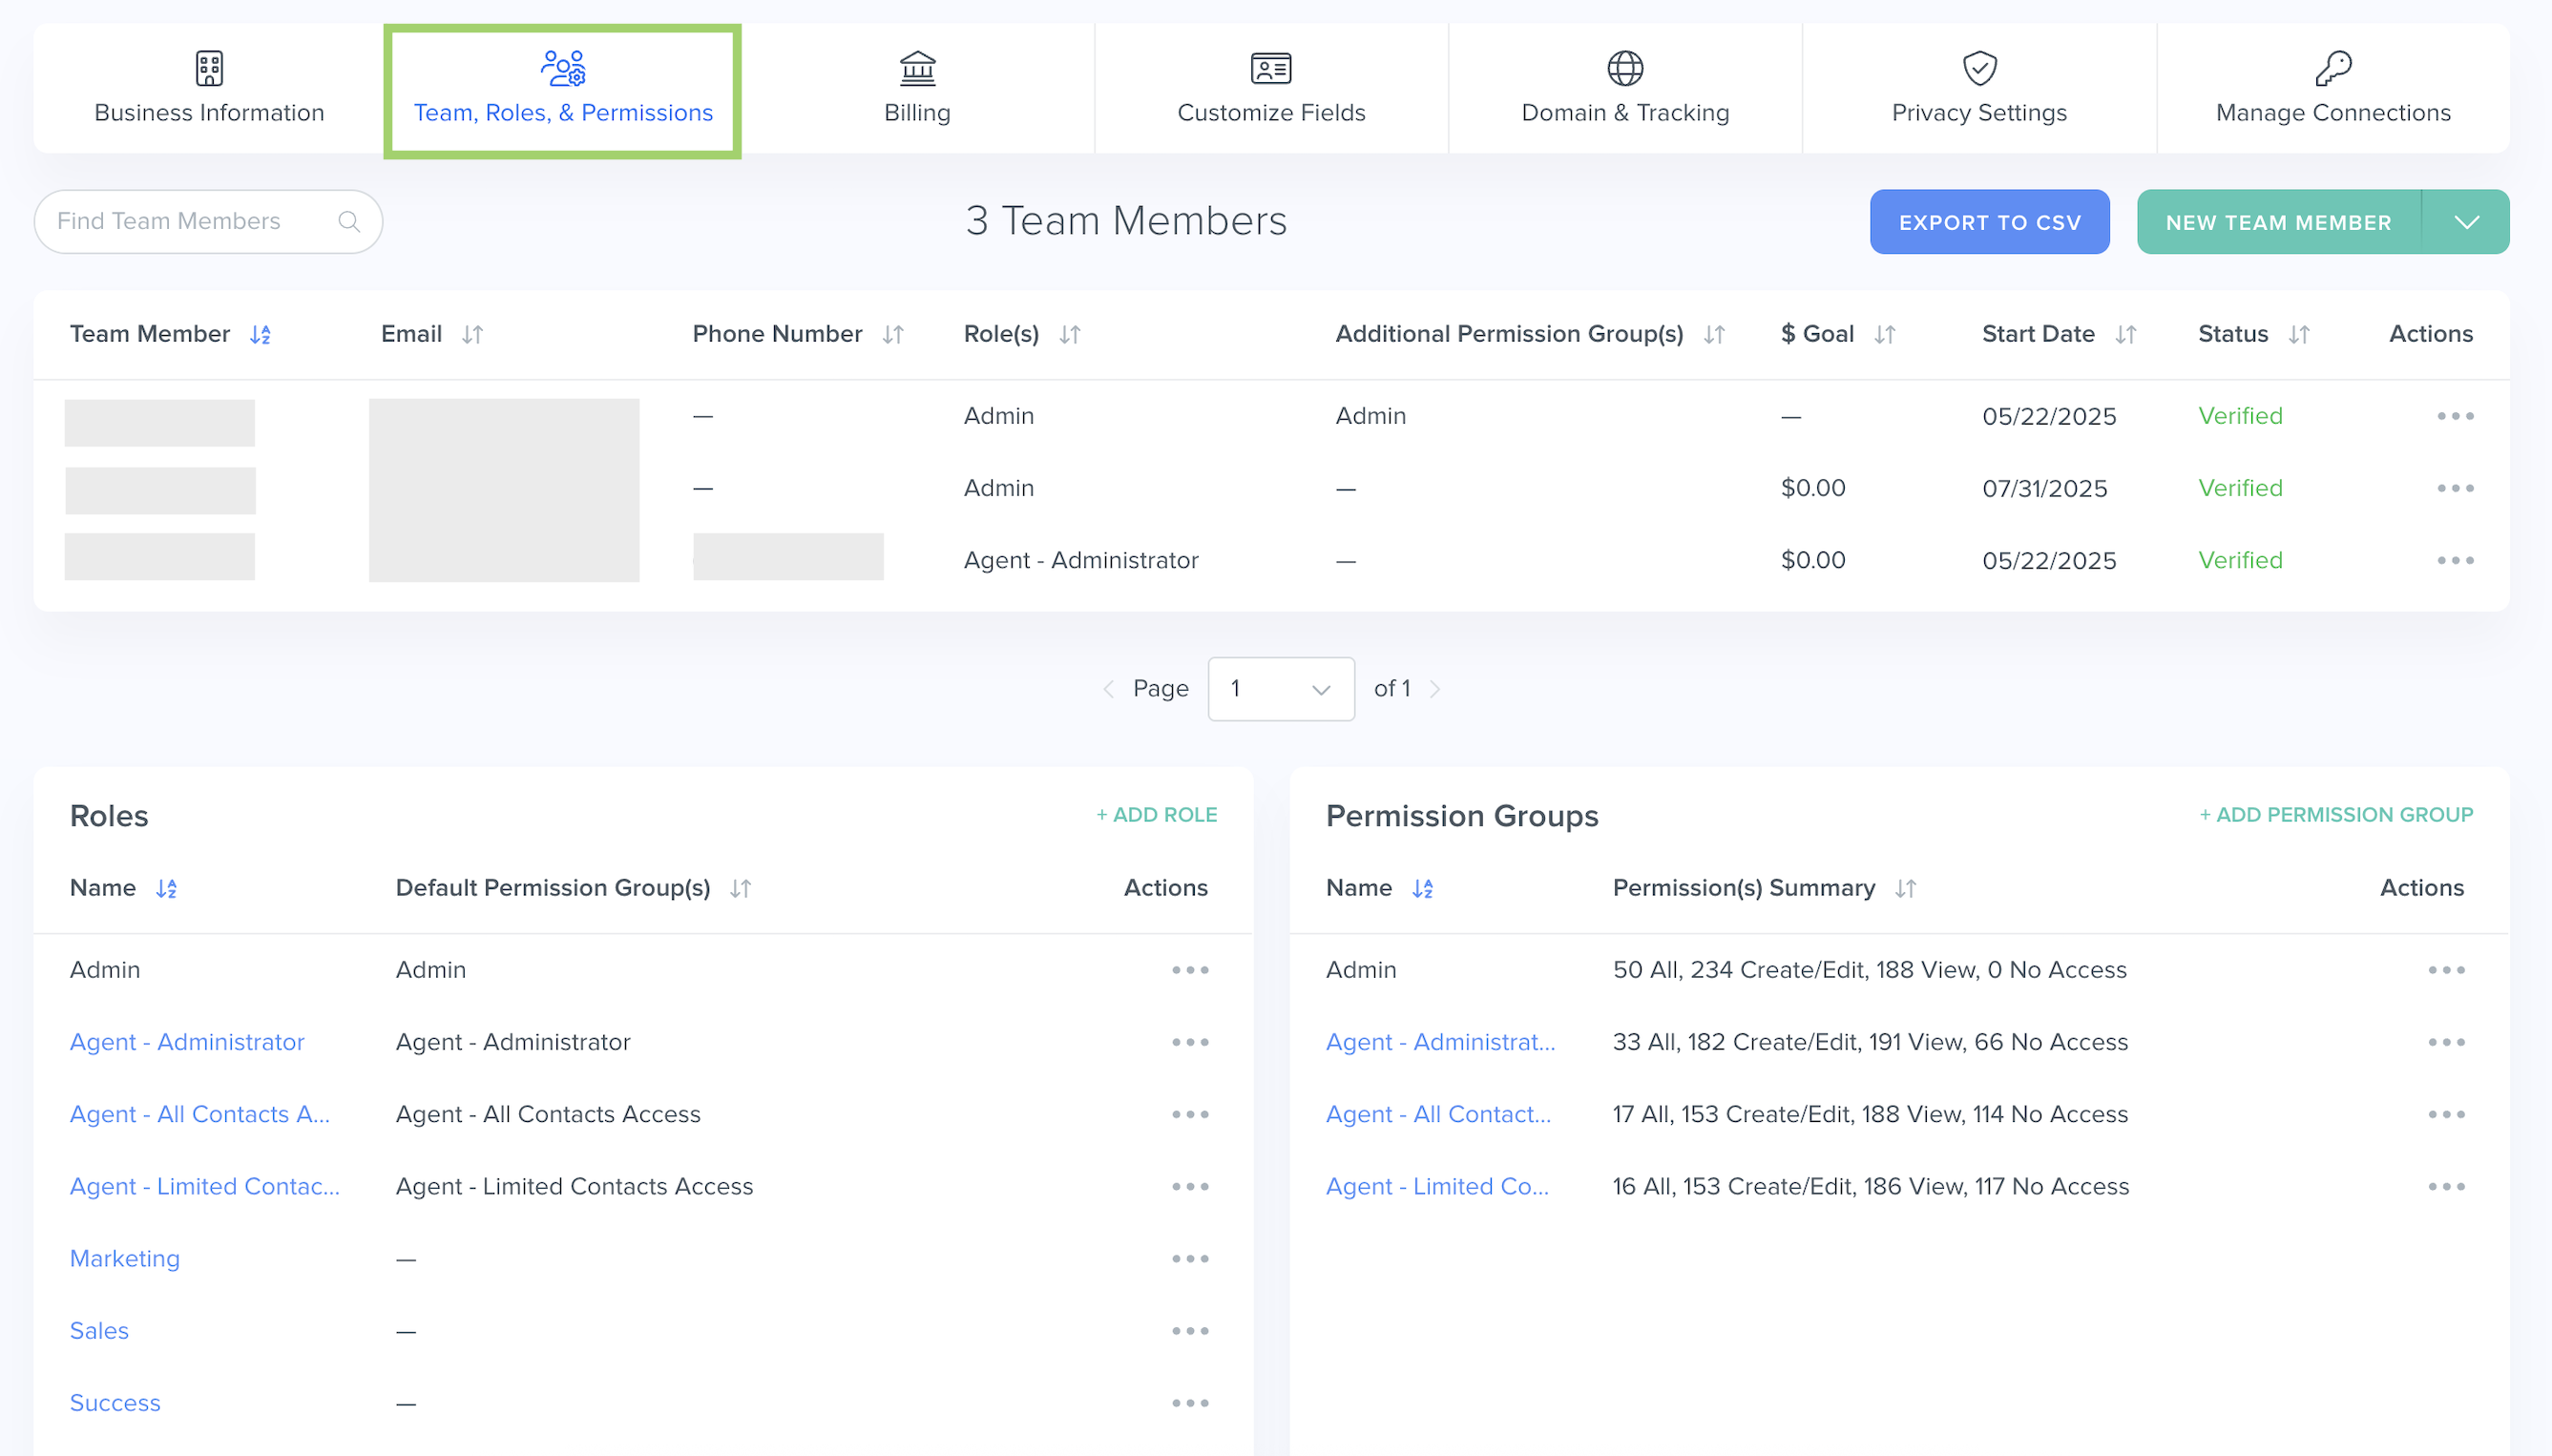Click Export to CSV button
The width and height of the screenshot is (2552, 1456).
coord(1989,222)
